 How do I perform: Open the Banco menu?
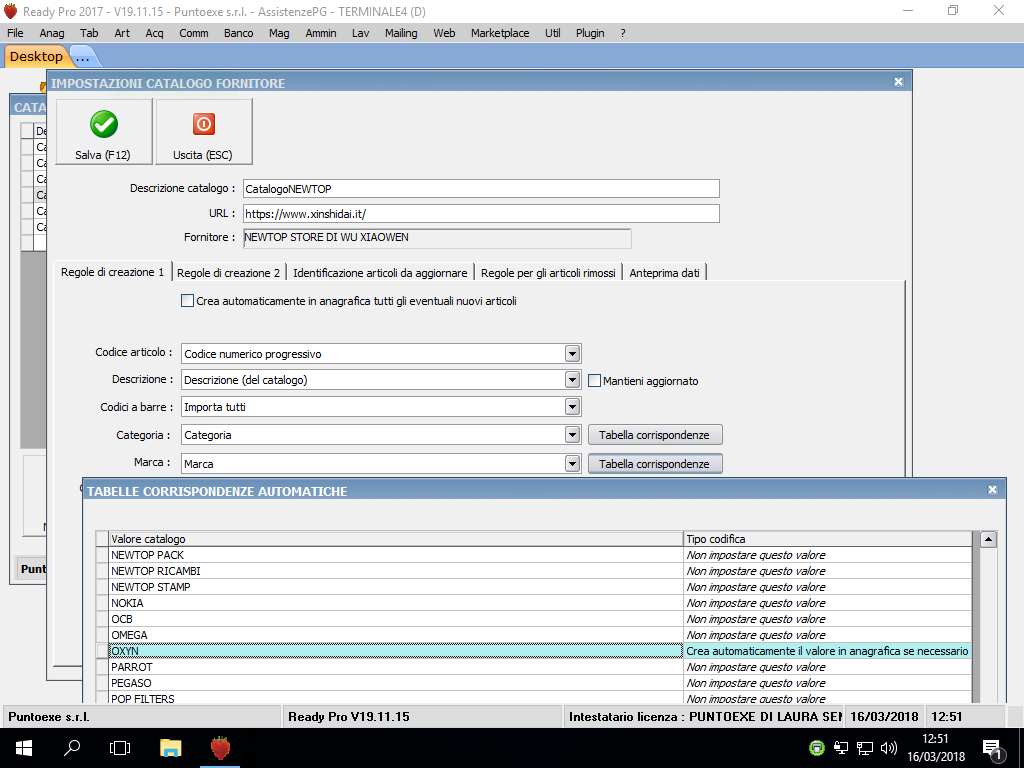pyautogui.click(x=238, y=33)
